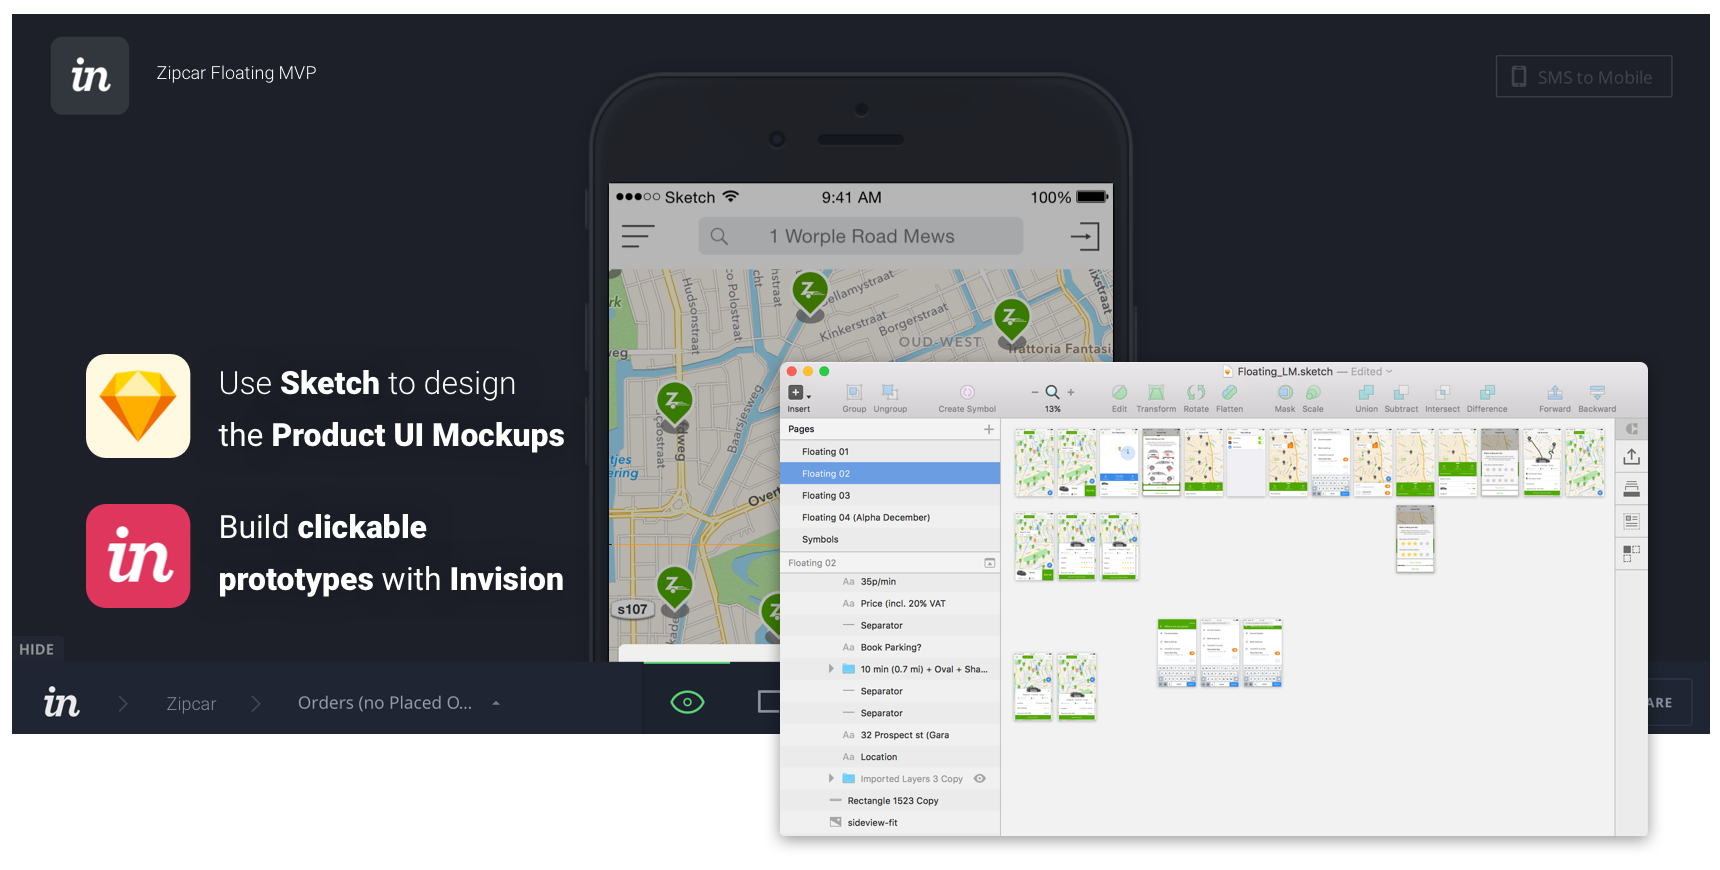Click the export share icon in Sketch inspector
Image resolution: width=1720 pixels, height=870 pixels.
(1632, 456)
